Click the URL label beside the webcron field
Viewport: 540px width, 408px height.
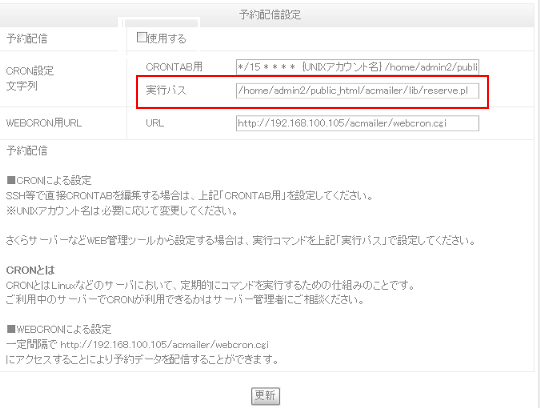155,123
